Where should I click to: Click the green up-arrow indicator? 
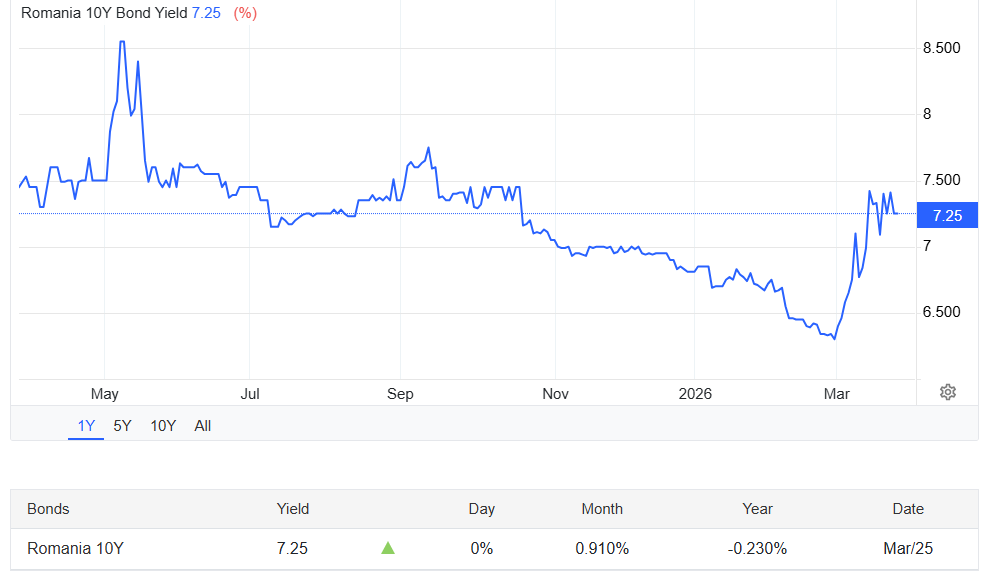[388, 548]
